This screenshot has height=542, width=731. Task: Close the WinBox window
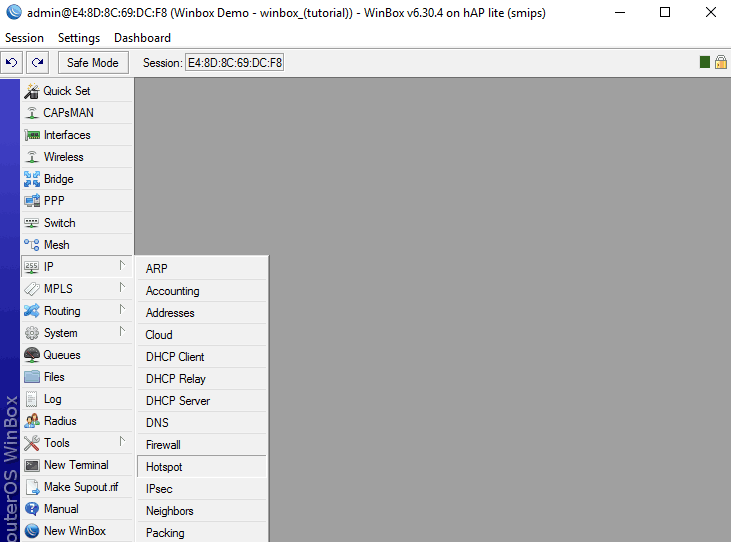point(710,12)
